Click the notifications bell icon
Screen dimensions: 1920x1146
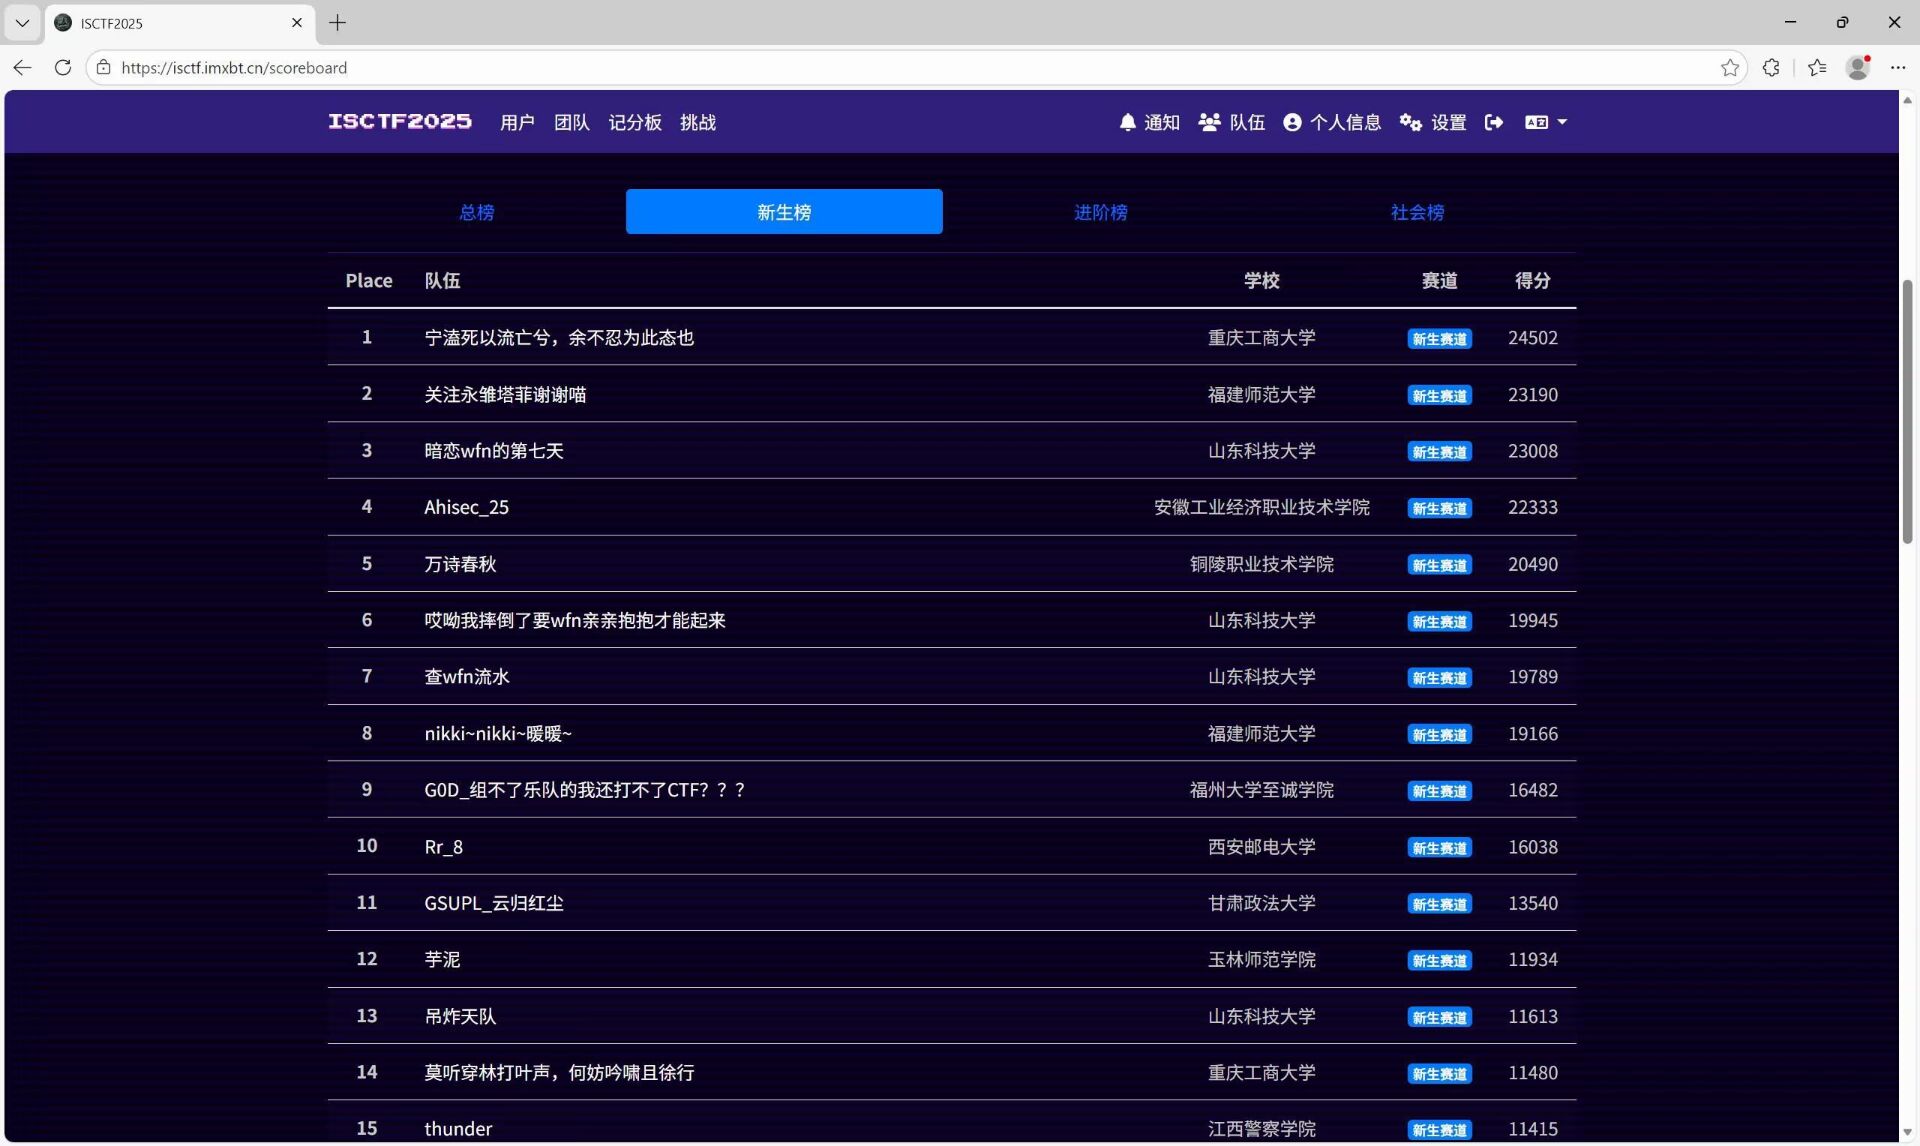click(1128, 122)
